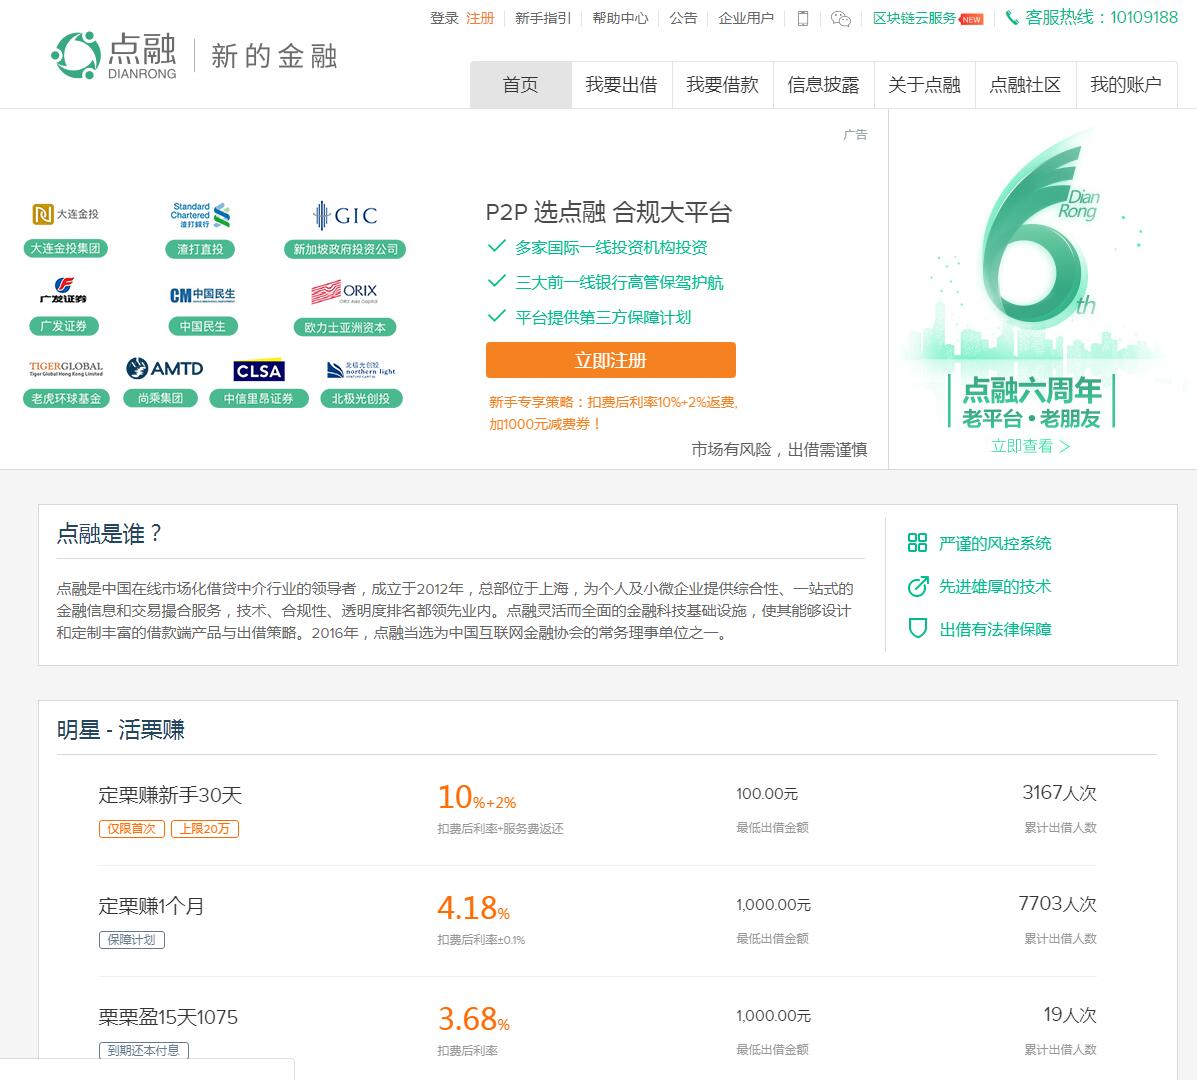The width and height of the screenshot is (1197, 1080).
Task: Click the 4.18% rate value
Action: 473,908
